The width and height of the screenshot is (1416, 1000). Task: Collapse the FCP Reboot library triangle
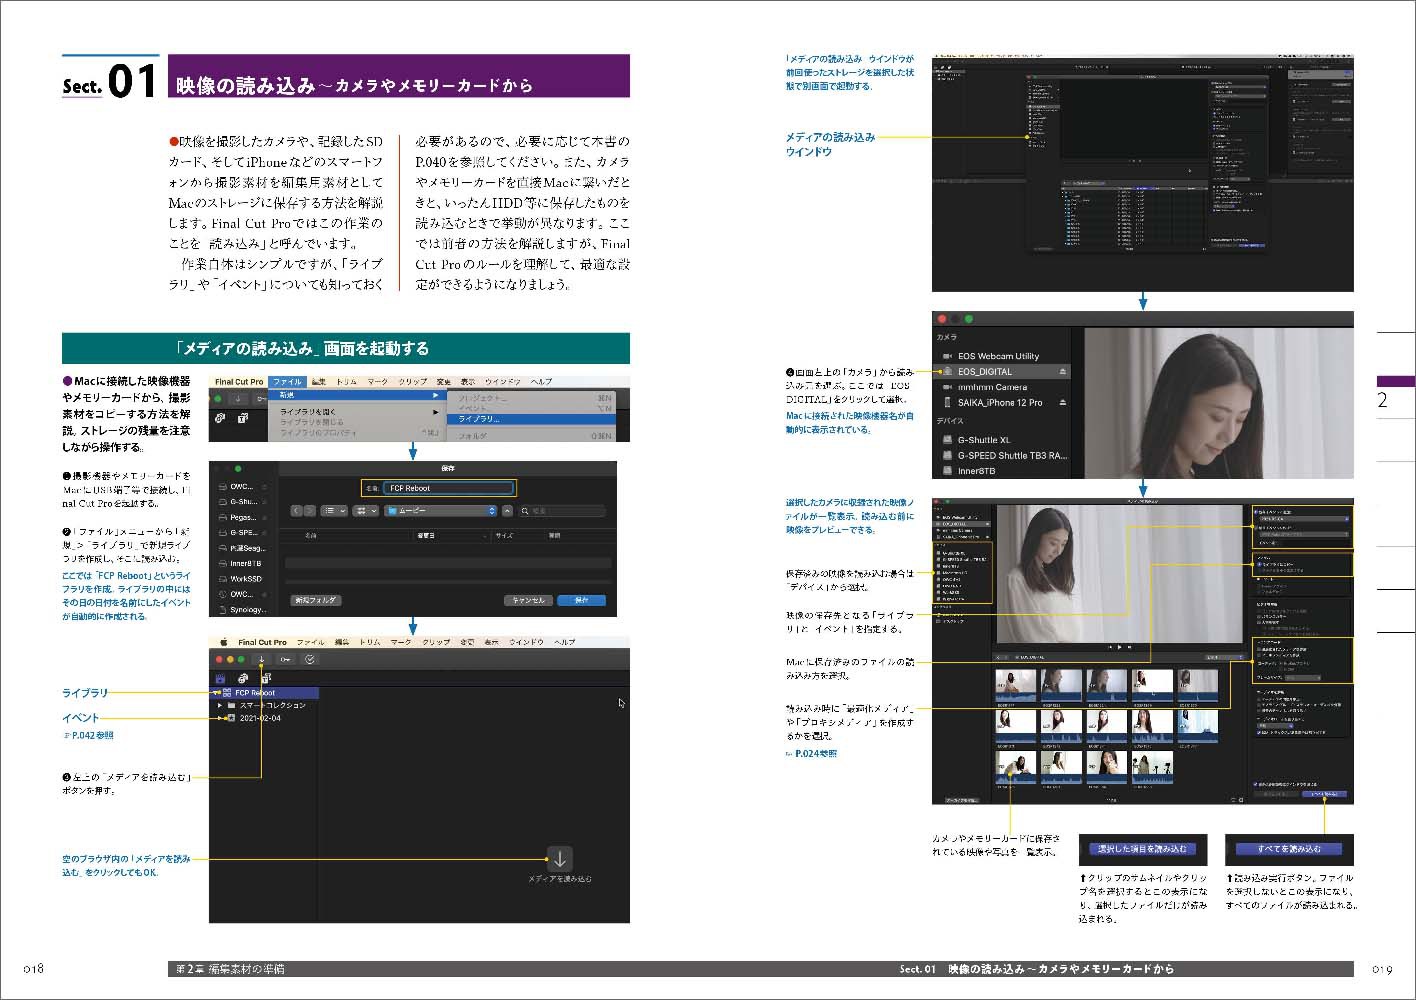click(217, 692)
